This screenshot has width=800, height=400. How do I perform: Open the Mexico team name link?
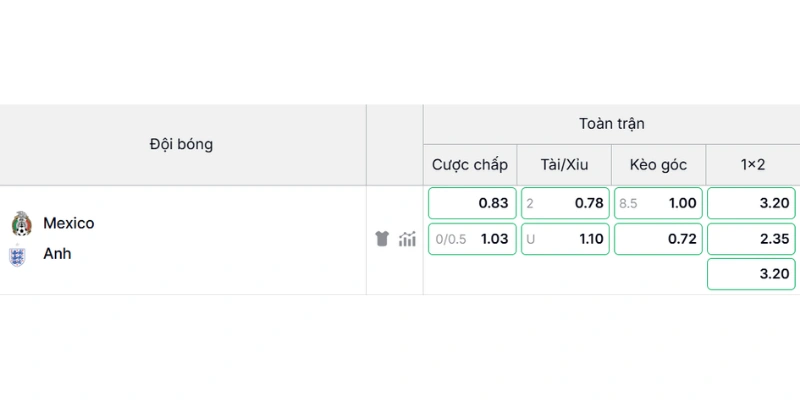tap(68, 223)
